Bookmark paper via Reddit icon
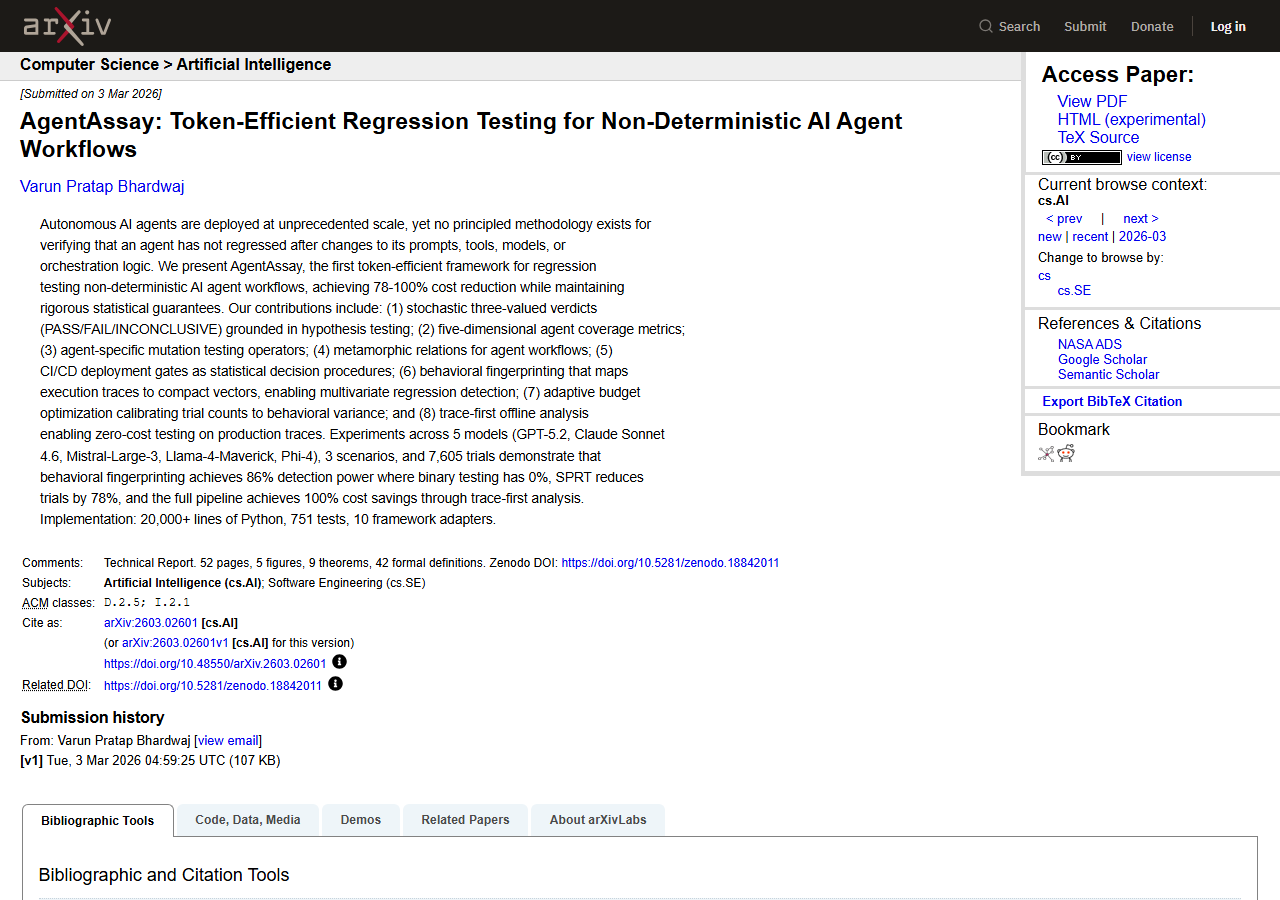Viewport: 1280px width, 900px height. click(x=1066, y=453)
